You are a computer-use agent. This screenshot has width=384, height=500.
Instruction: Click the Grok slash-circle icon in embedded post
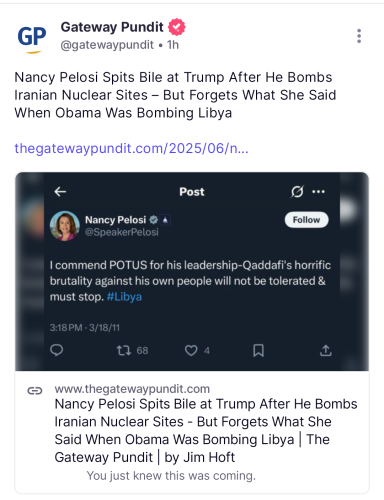point(297,192)
